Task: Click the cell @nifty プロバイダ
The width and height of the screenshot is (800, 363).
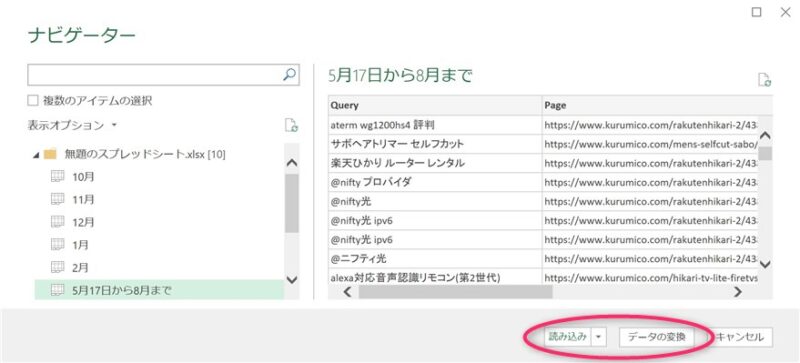Action: click(435, 182)
